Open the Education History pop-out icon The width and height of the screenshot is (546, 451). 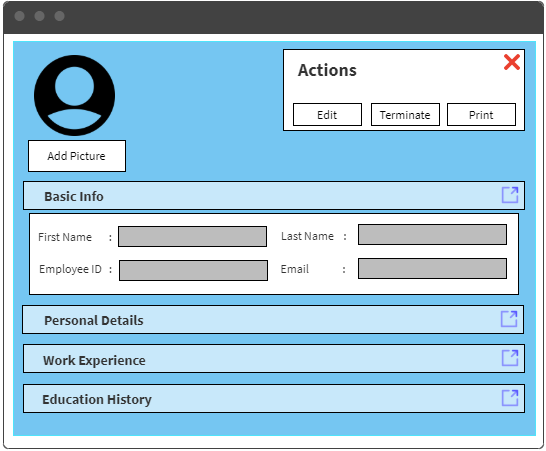click(x=510, y=398)
